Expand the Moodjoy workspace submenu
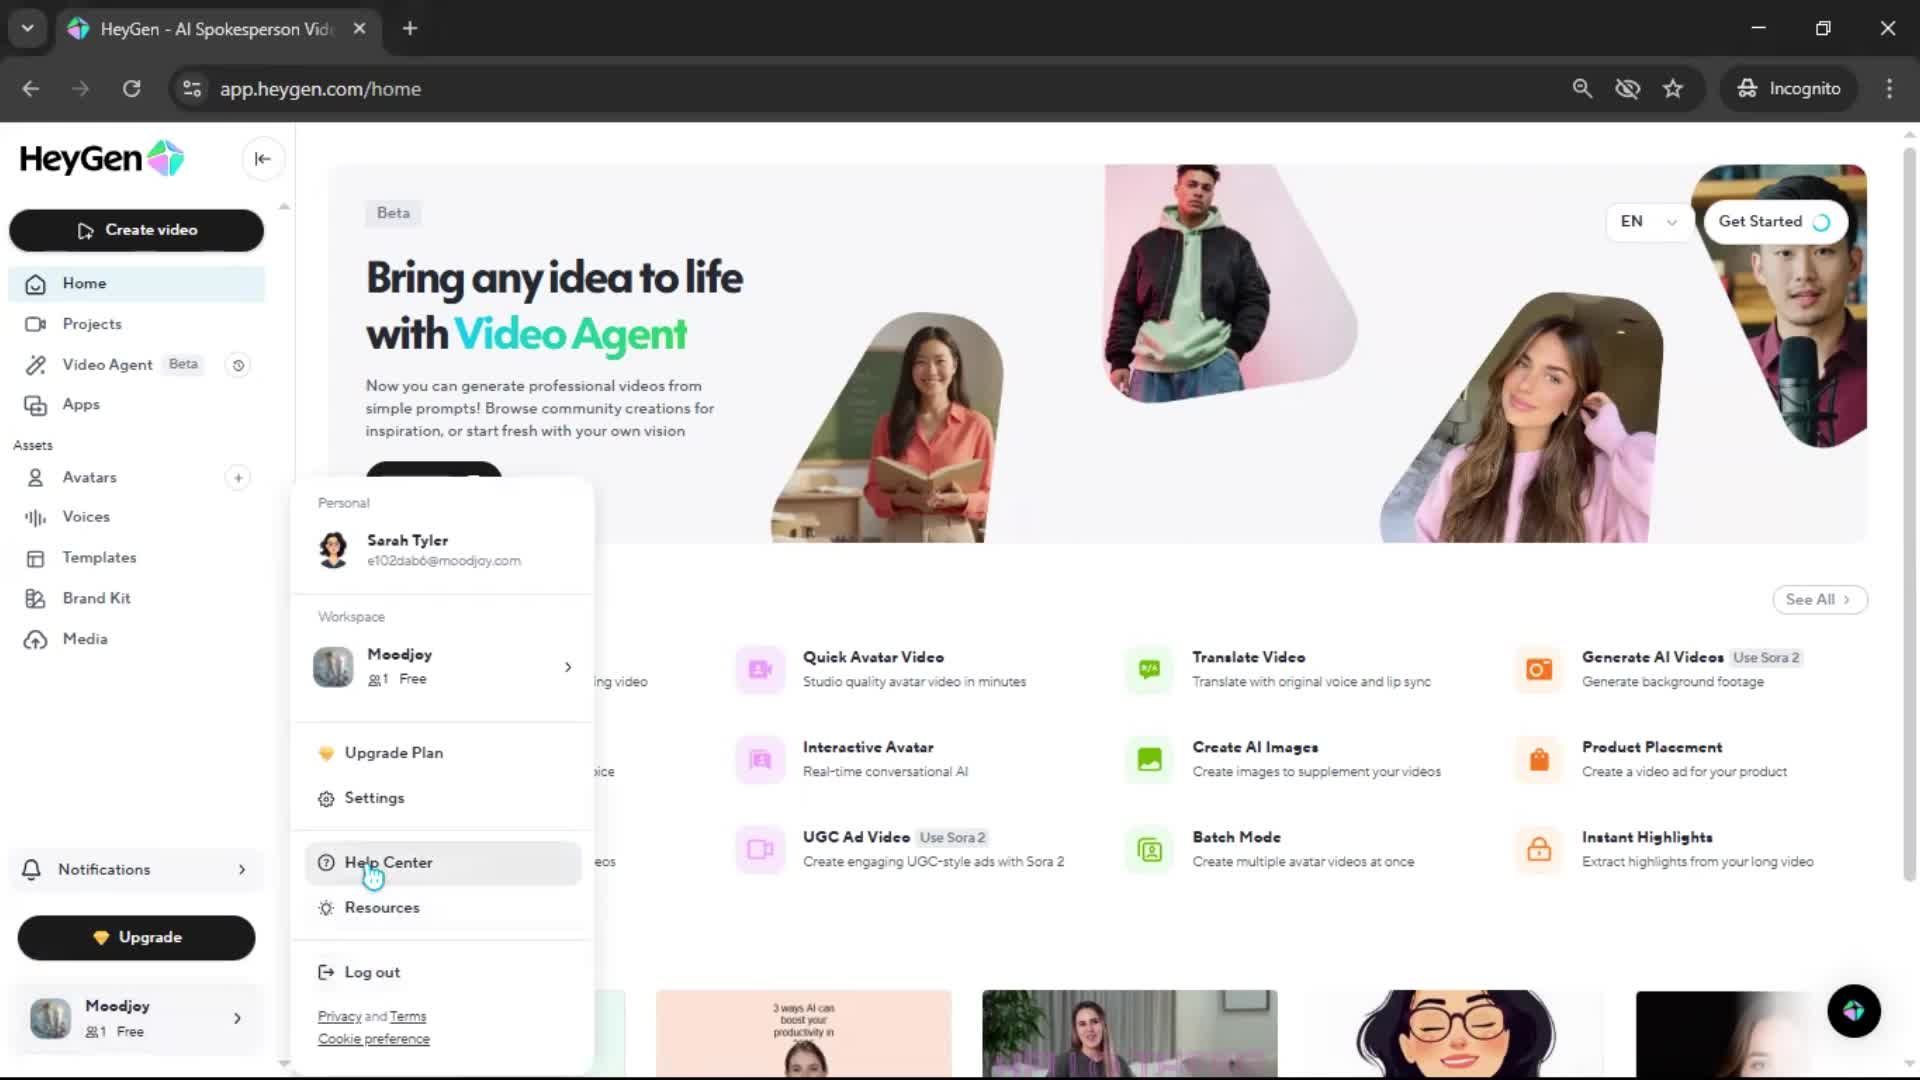 pos(567,667)
